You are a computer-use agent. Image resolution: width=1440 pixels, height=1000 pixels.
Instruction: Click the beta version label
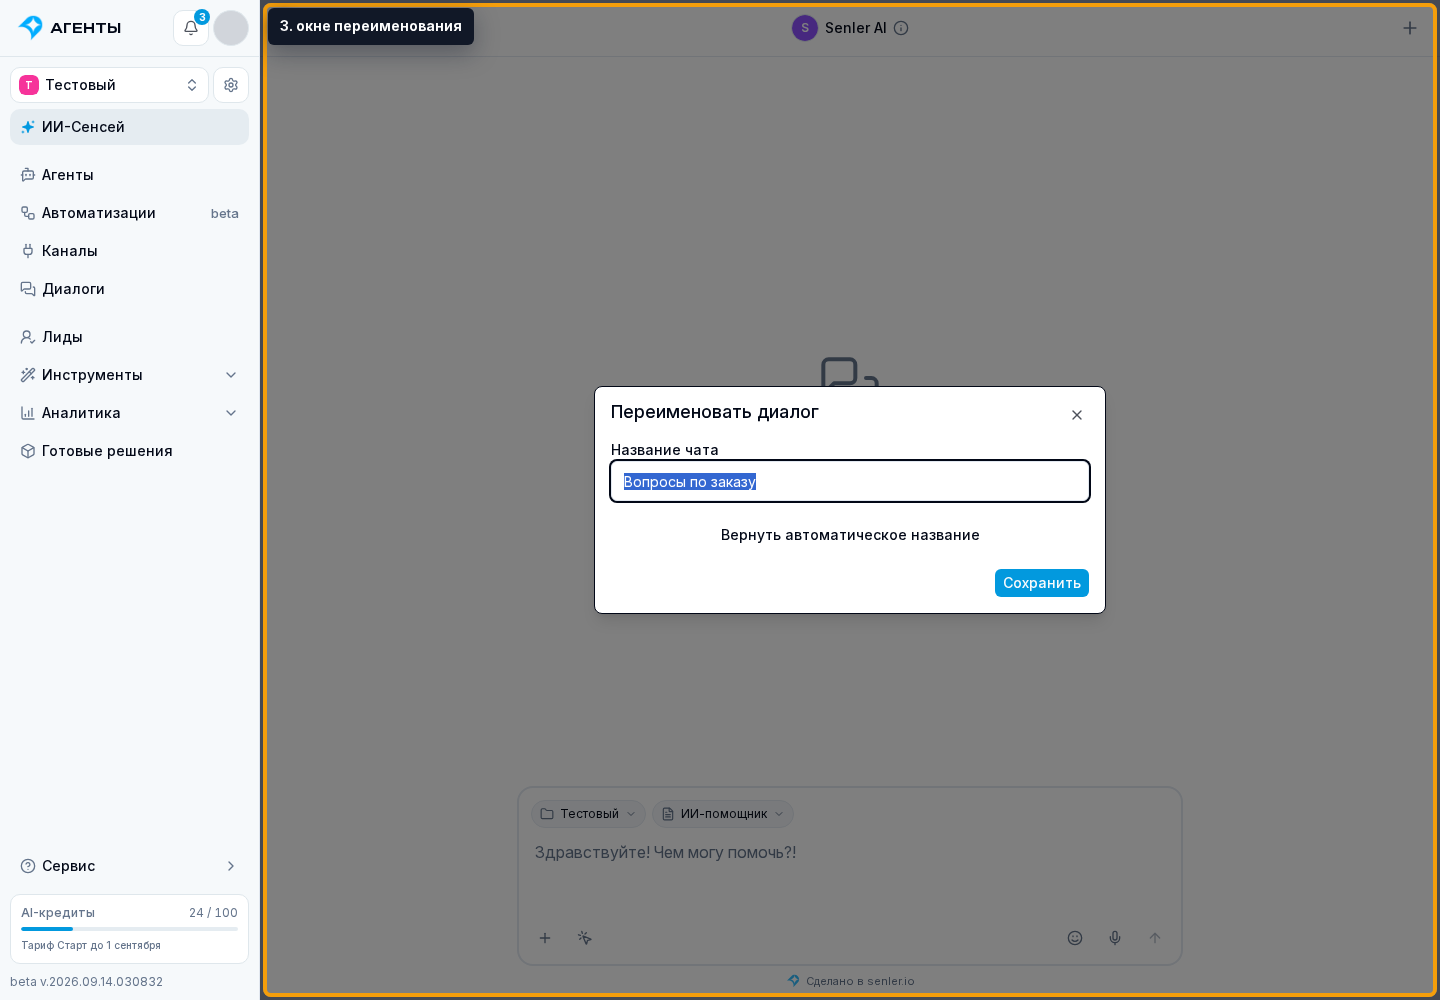tap(86, 982)
